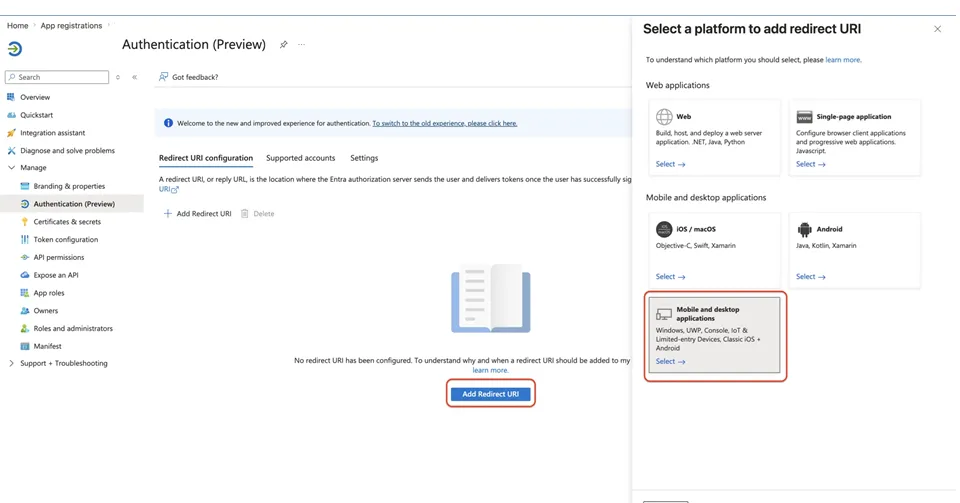Click link to switch to old experience
Image resolution: width=960 pixels, height=503 pixels.
444,123
